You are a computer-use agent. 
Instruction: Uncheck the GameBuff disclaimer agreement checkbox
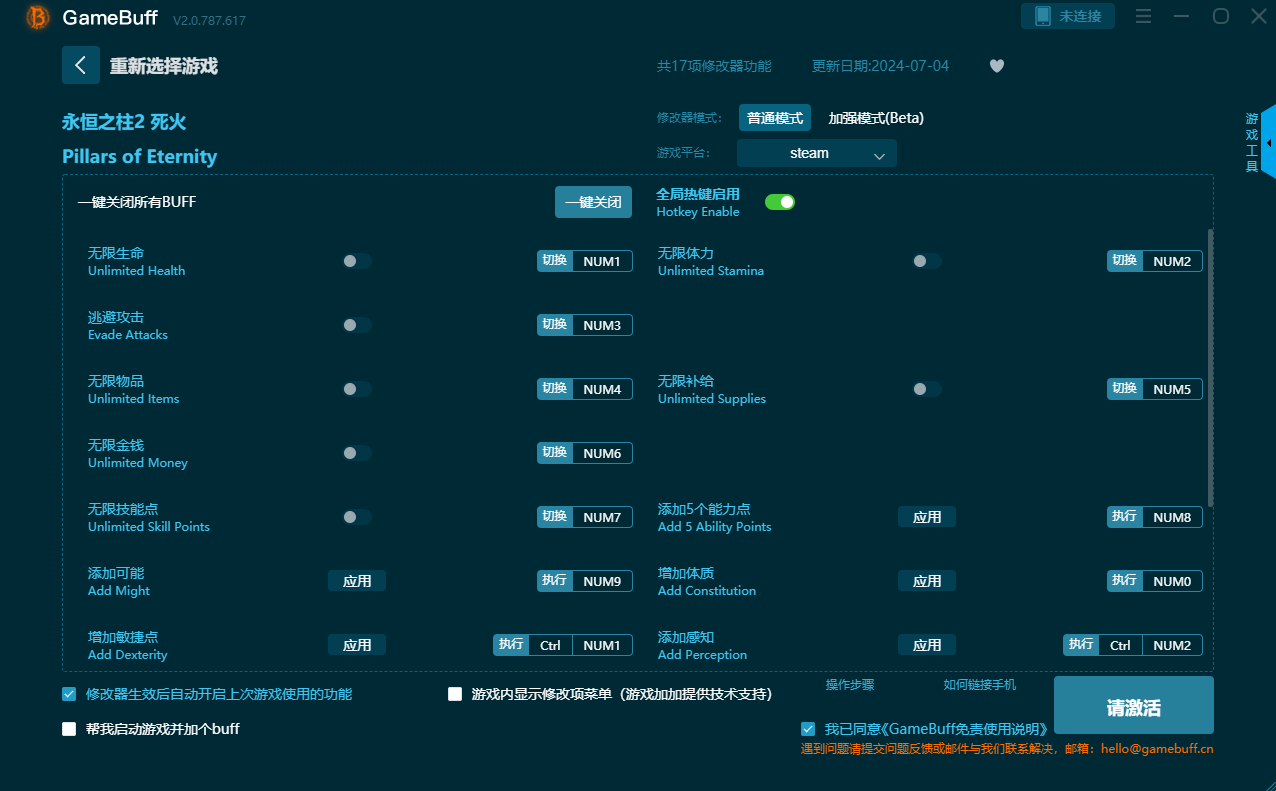(x=808, y=729)
